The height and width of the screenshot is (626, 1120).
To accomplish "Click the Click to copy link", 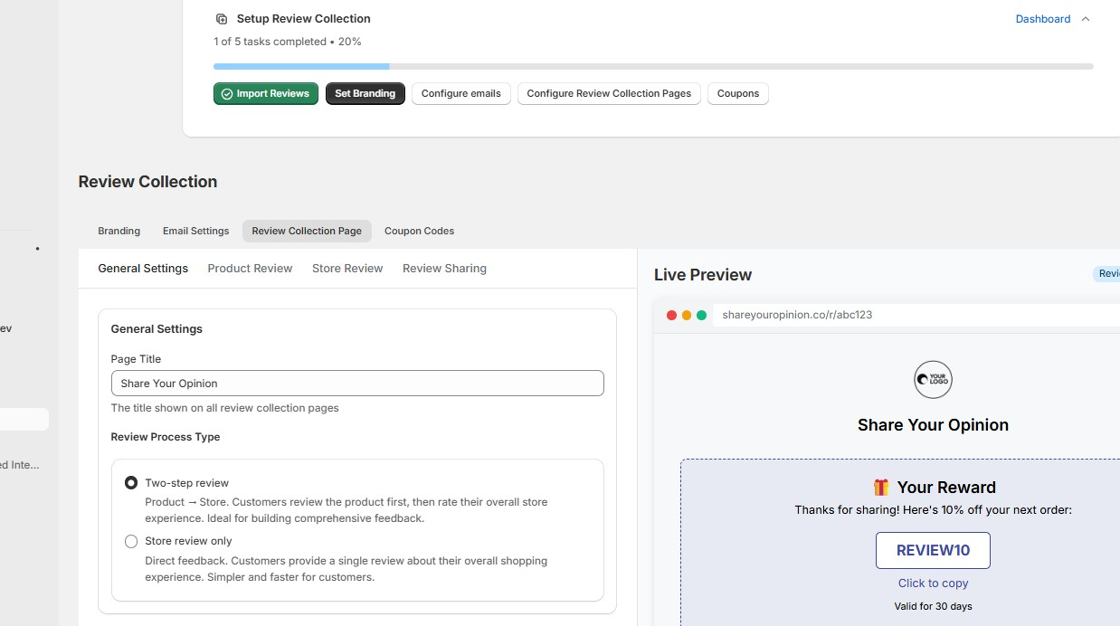I will point(933,583).
